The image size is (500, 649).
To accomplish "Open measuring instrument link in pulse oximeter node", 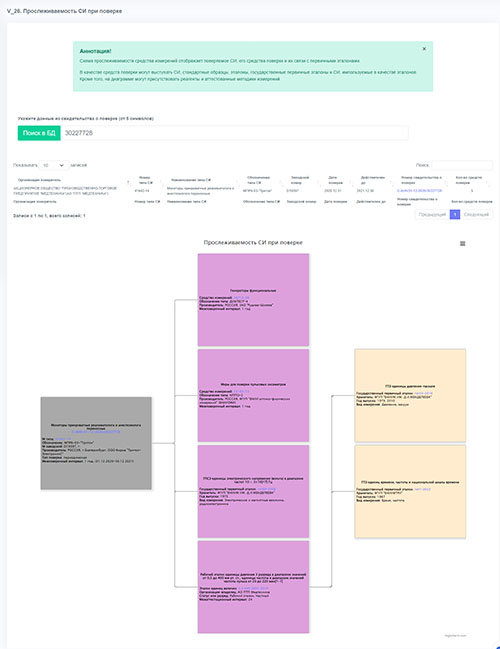I will pos(241,392).
